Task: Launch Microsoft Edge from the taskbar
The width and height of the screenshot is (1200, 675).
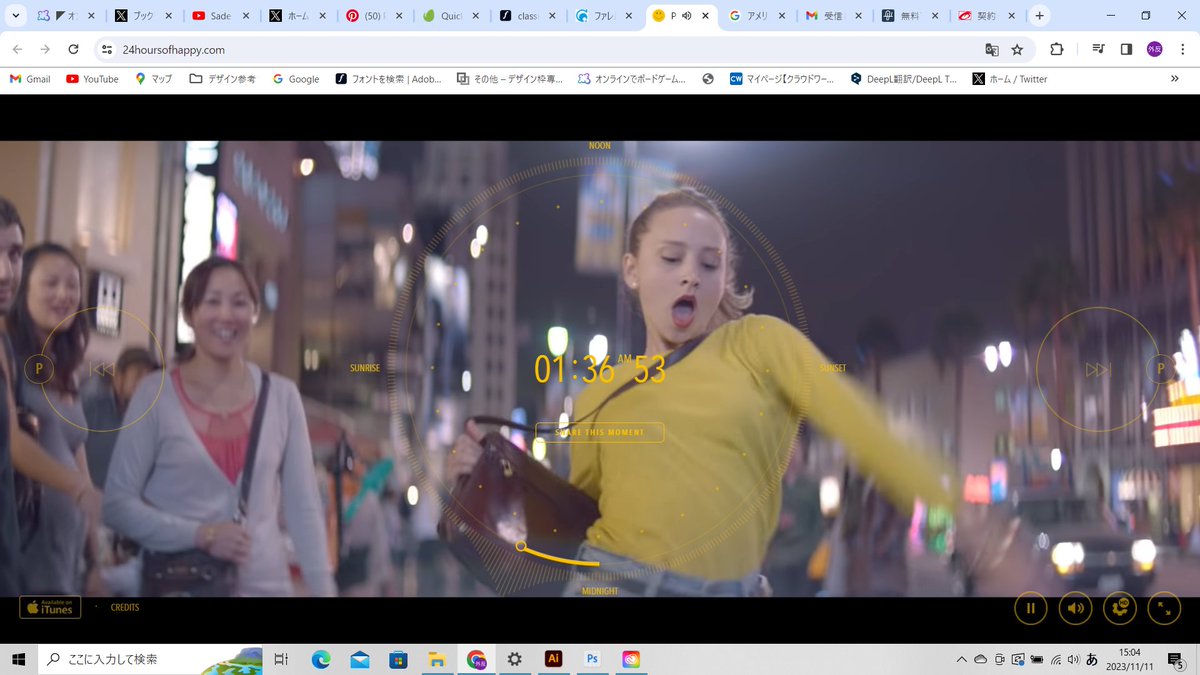Action: (321, 659)
